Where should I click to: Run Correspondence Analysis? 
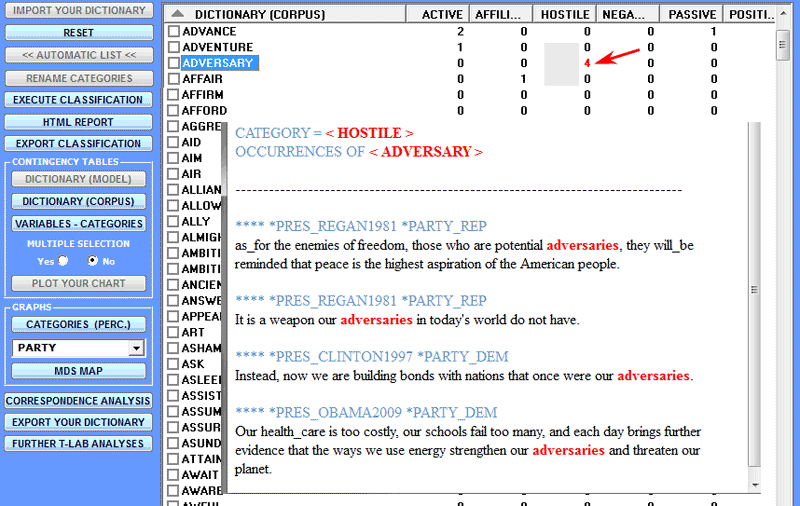pyautogui.click(x=79, y=401)
